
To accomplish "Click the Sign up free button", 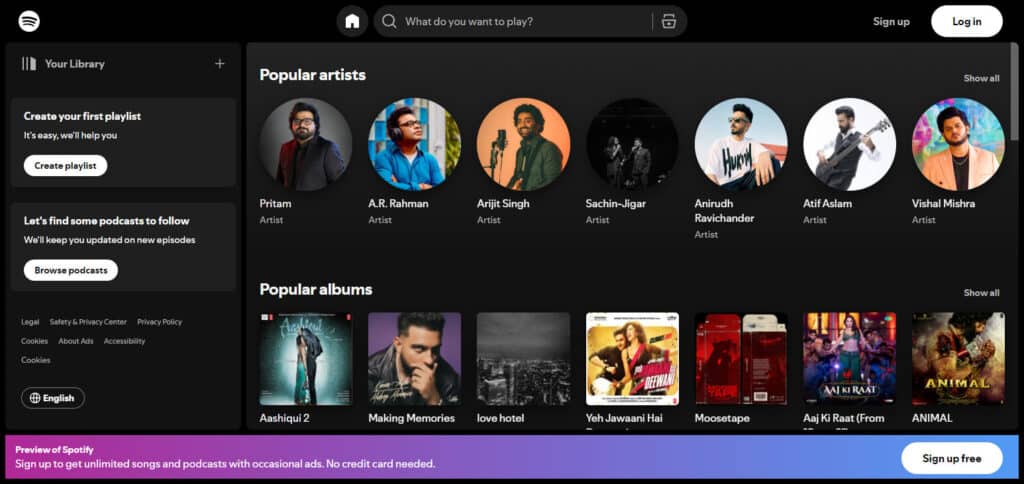I will pyautogui.click(x=952, y=459).
